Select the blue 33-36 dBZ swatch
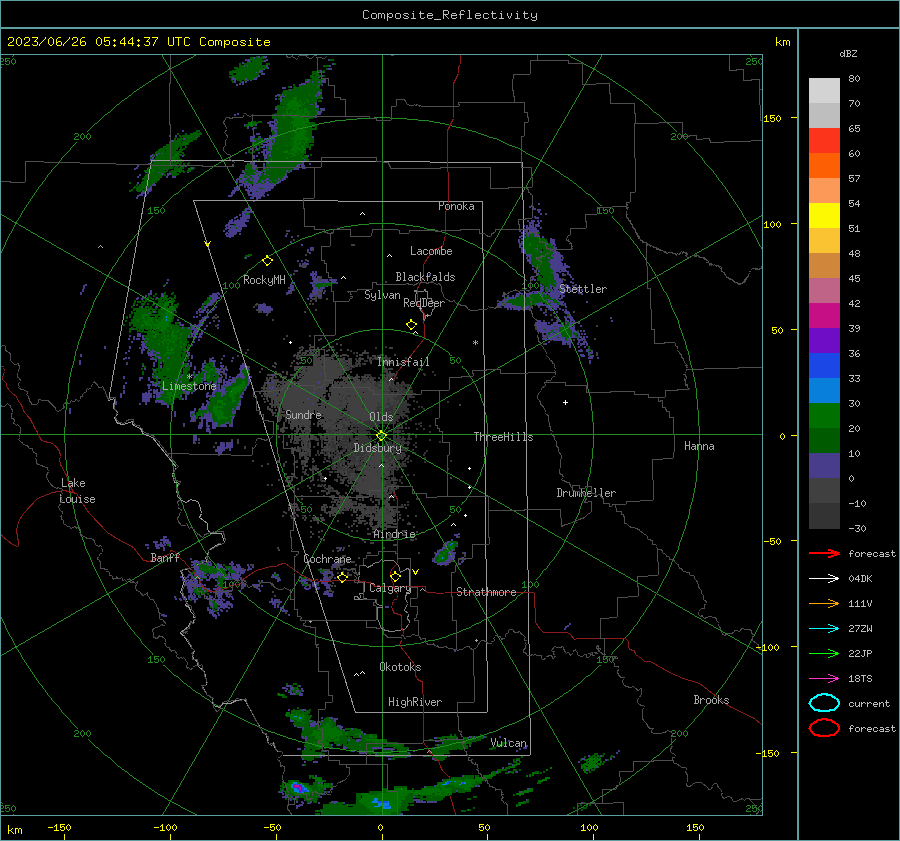Viewport: 900px width, 841px height. (824, 366)
